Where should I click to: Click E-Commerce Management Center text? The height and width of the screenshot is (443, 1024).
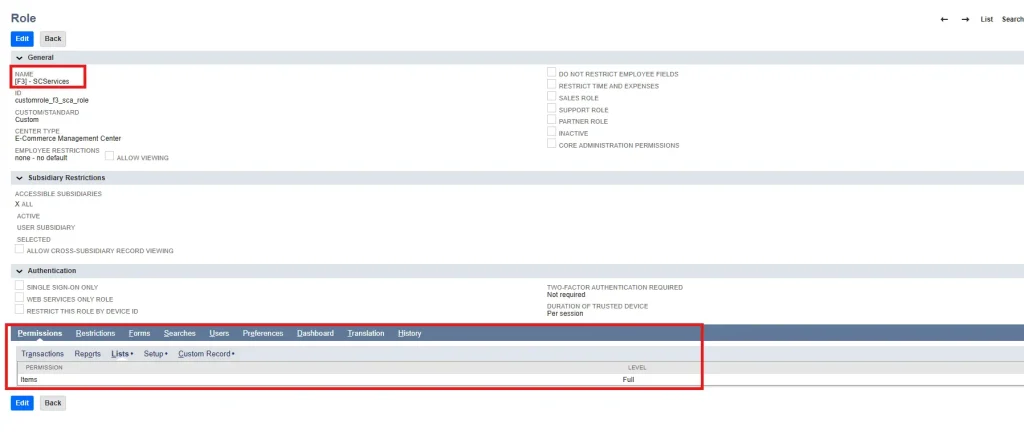click(x=68, y=139)
